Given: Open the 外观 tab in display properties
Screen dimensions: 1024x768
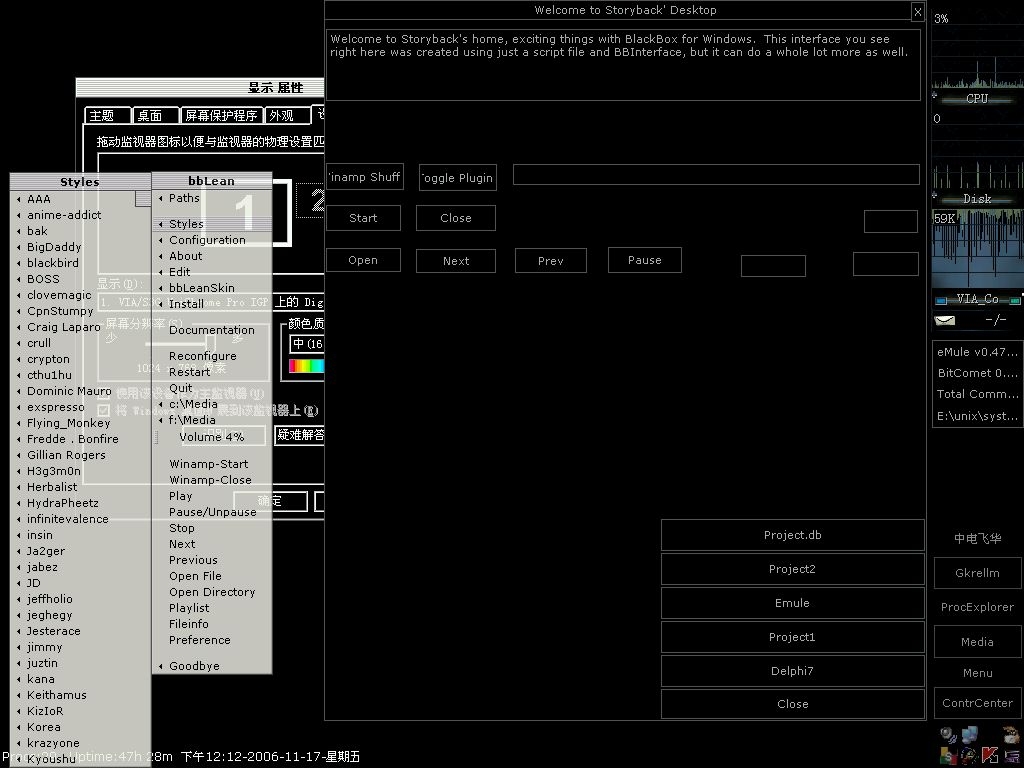Looking at the screenshot, I should 287,116.
